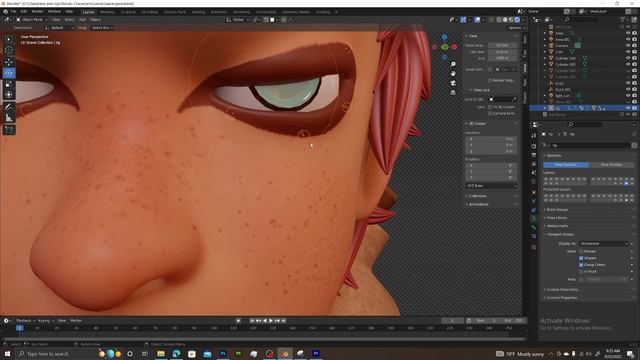640x360 pixels.
Task: Open the Display As Octahedral dropdown
Action: tap(603, 244)
